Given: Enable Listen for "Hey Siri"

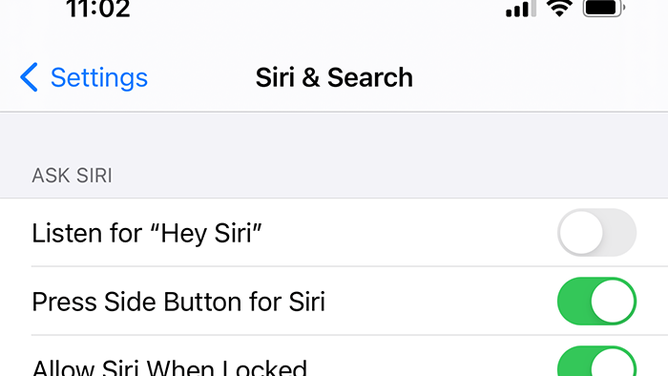Looking at the screenshot, I should pos(597,232).
